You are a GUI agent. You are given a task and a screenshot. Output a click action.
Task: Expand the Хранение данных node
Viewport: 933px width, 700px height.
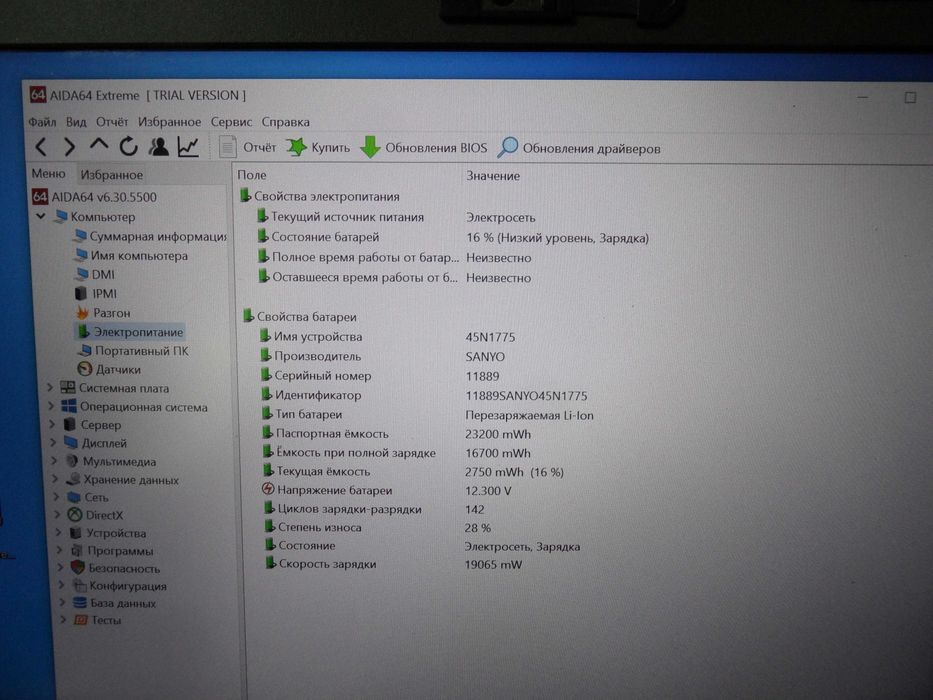point(55,479)
